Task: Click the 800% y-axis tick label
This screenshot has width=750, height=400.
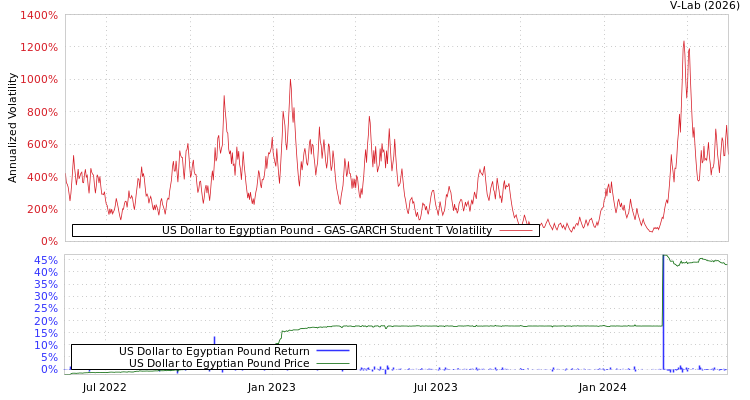Action: click(x=41, y=113)
